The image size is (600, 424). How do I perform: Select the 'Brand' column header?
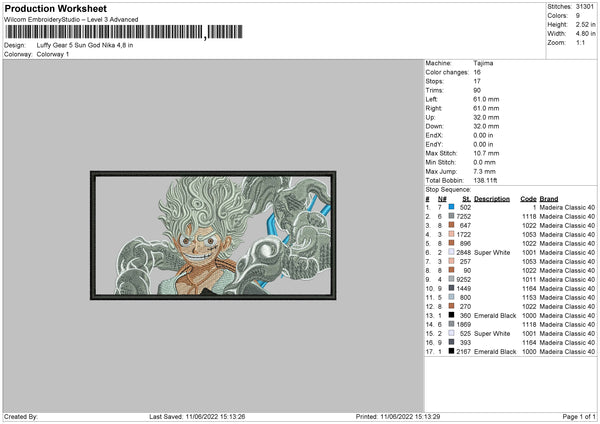coord(549,199)
